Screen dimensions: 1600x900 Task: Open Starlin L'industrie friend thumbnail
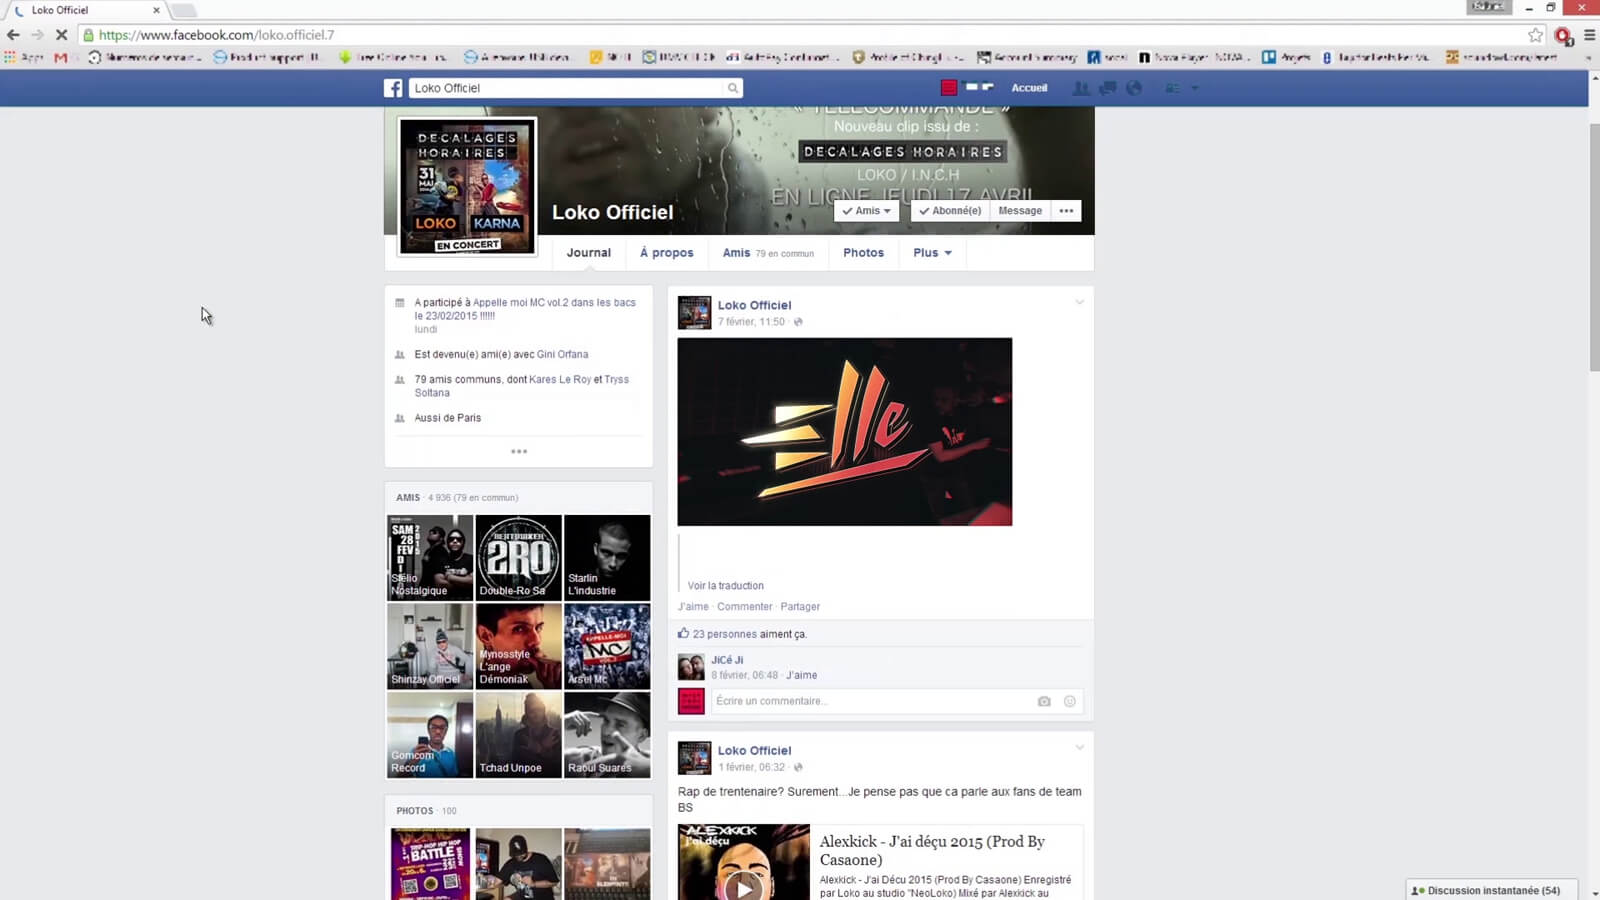607,558
